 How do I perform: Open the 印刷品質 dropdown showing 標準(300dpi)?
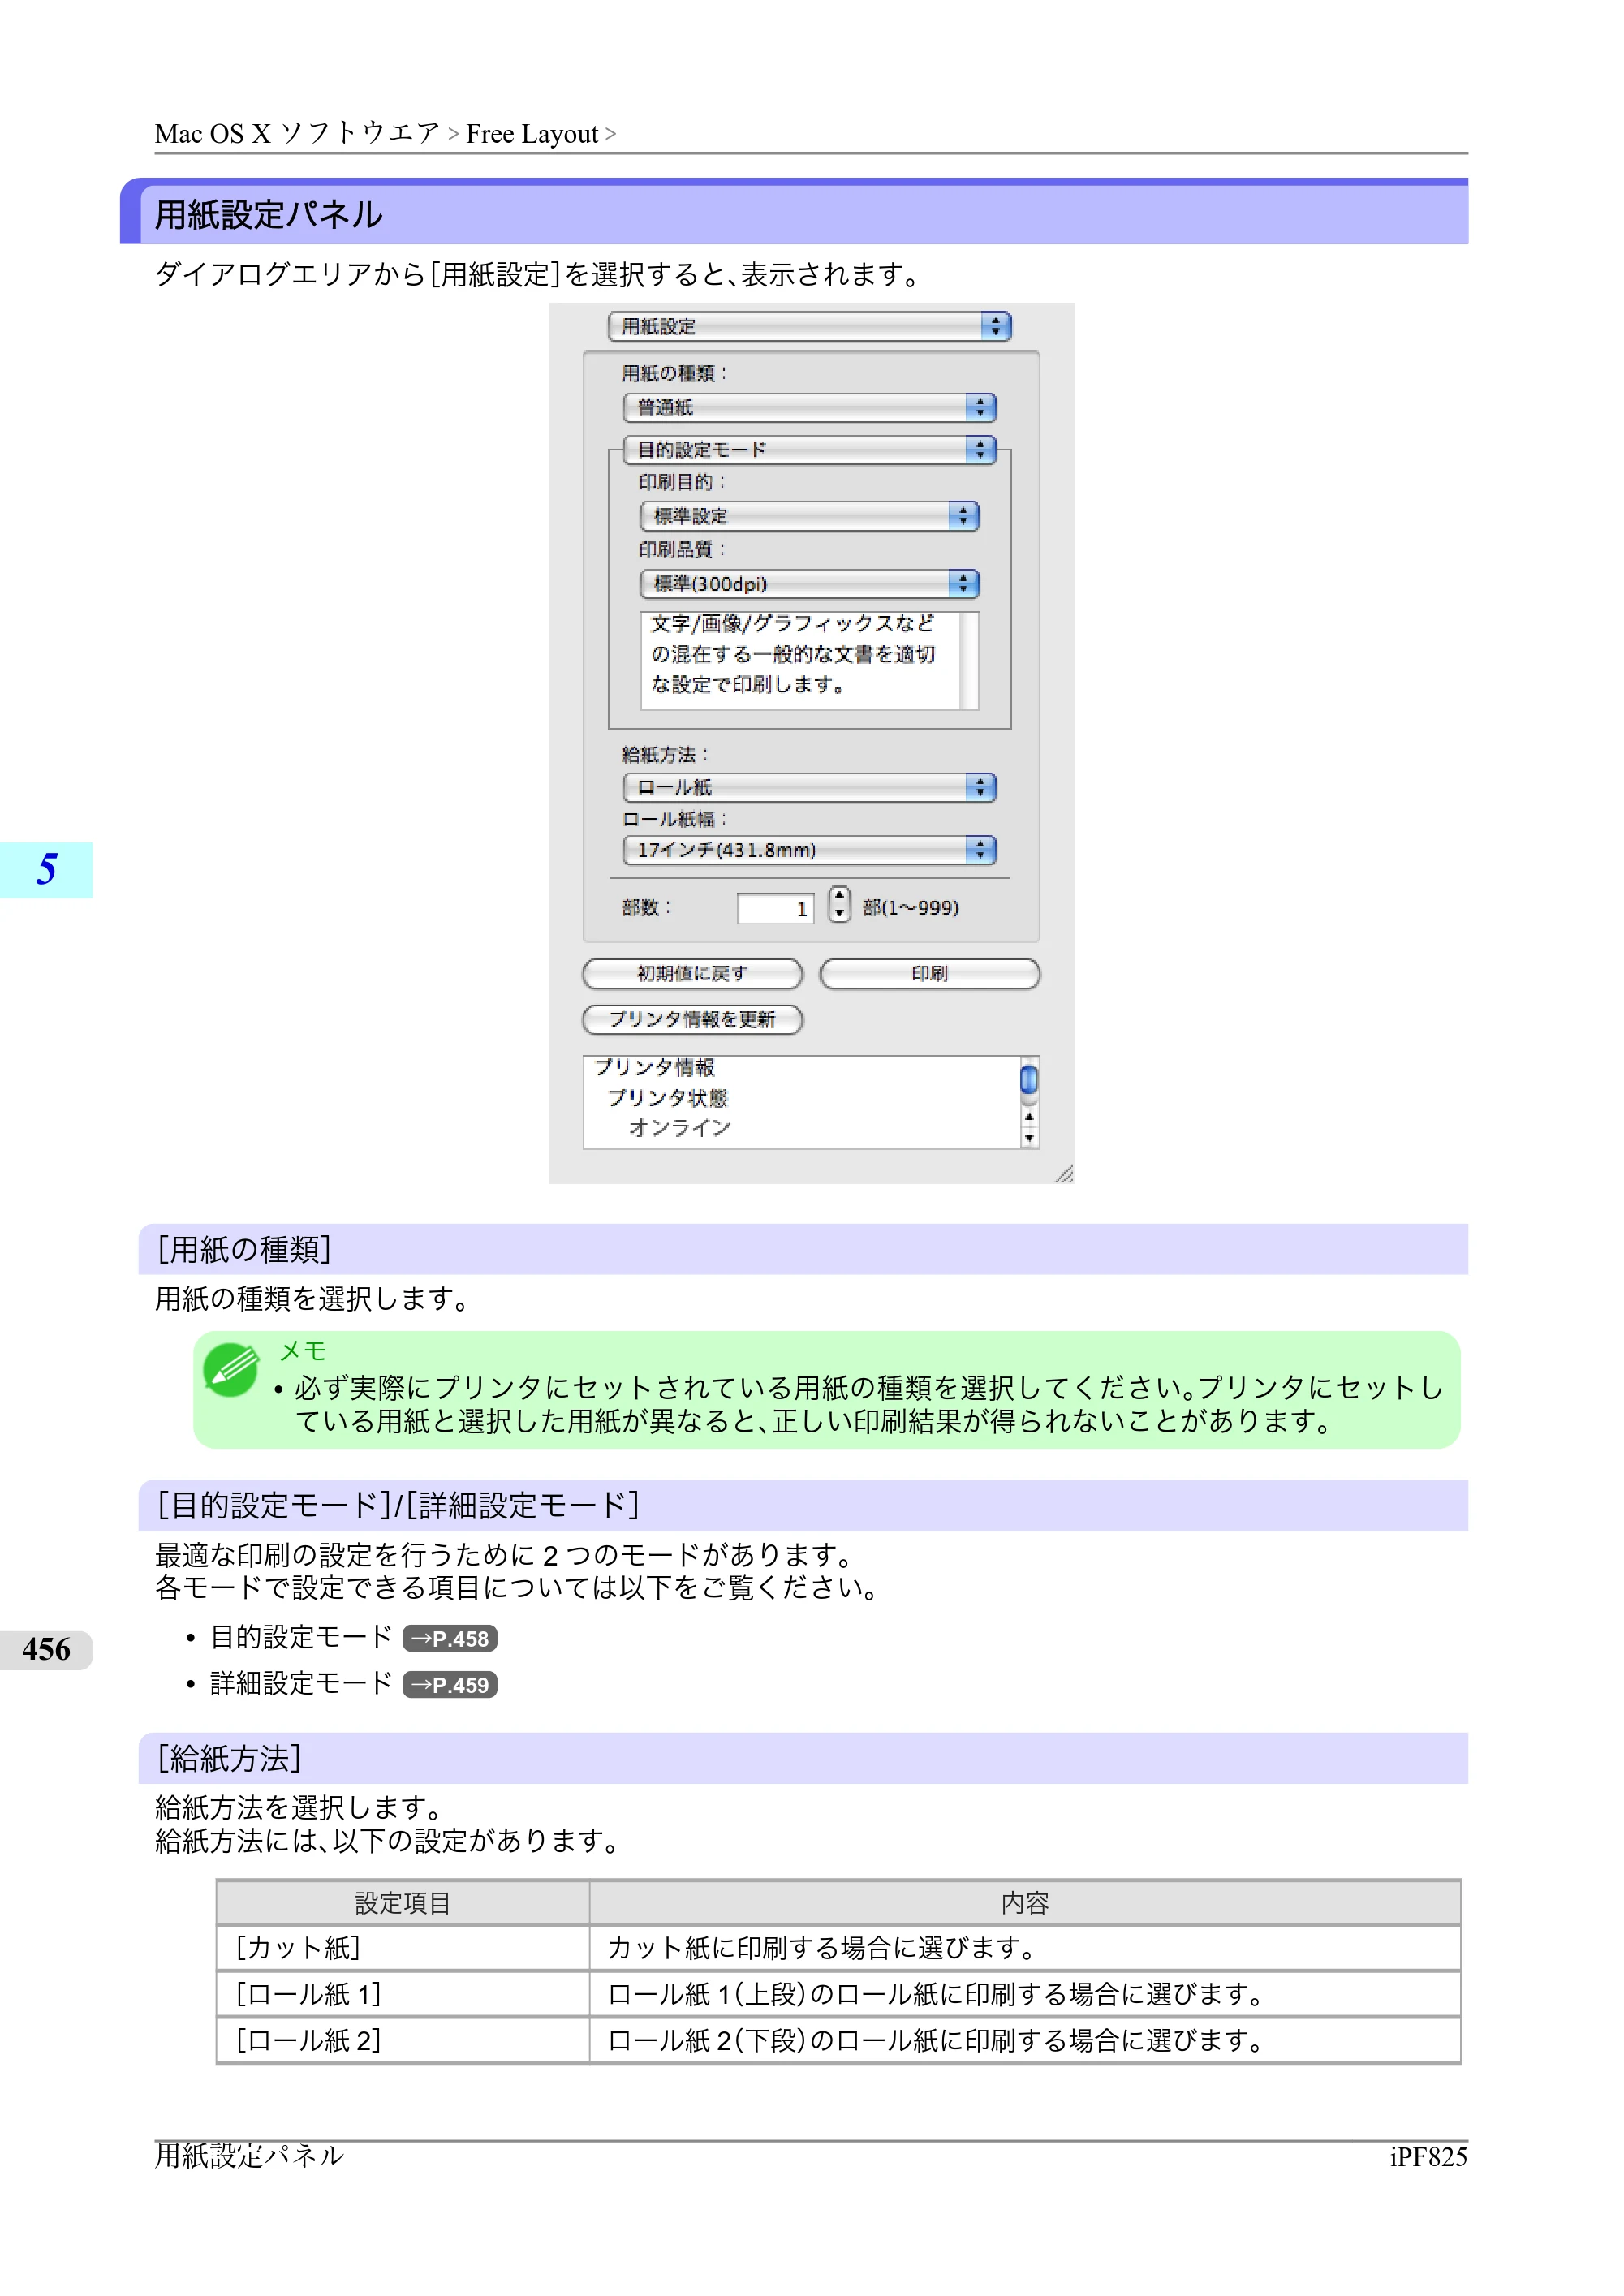pyautogui.click(x=809, y=583)
